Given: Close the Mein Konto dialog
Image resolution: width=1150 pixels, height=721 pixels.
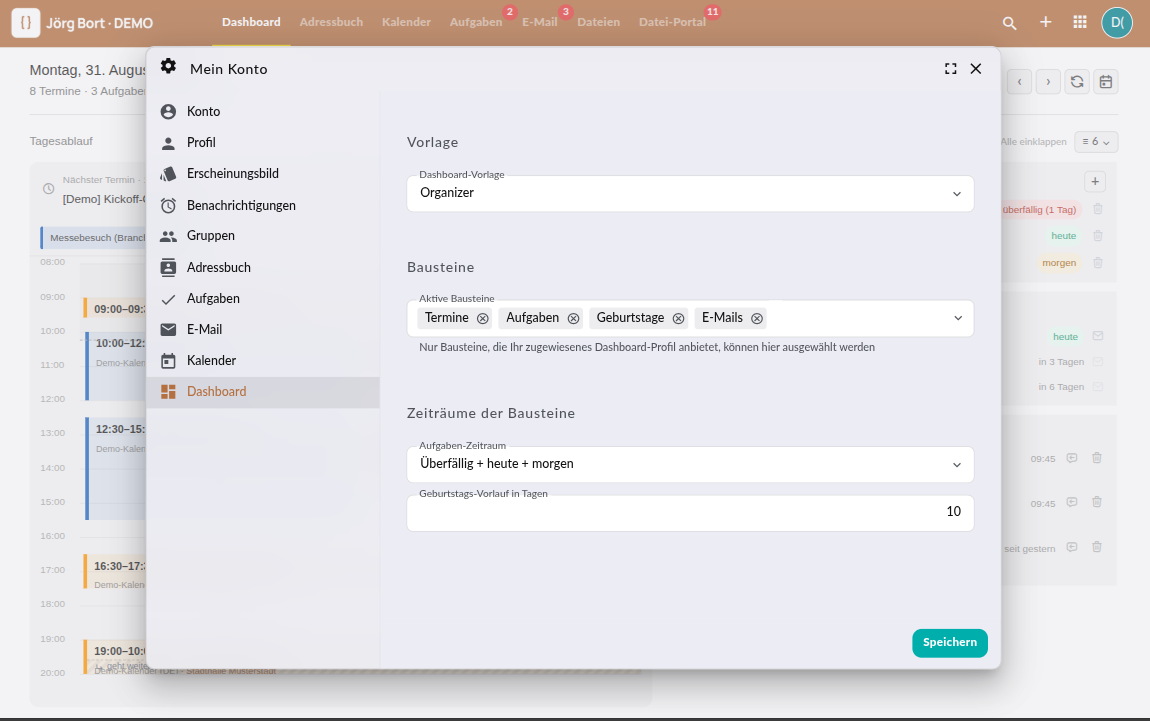Looking at the screenshot, I should click(975, 68).
